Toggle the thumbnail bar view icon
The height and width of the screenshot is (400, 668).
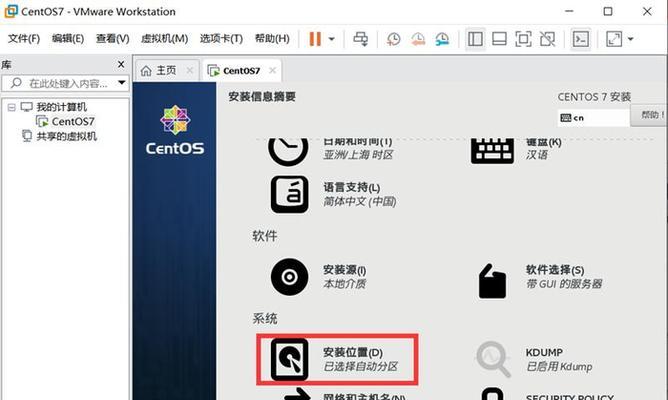[x=499, y=39]
